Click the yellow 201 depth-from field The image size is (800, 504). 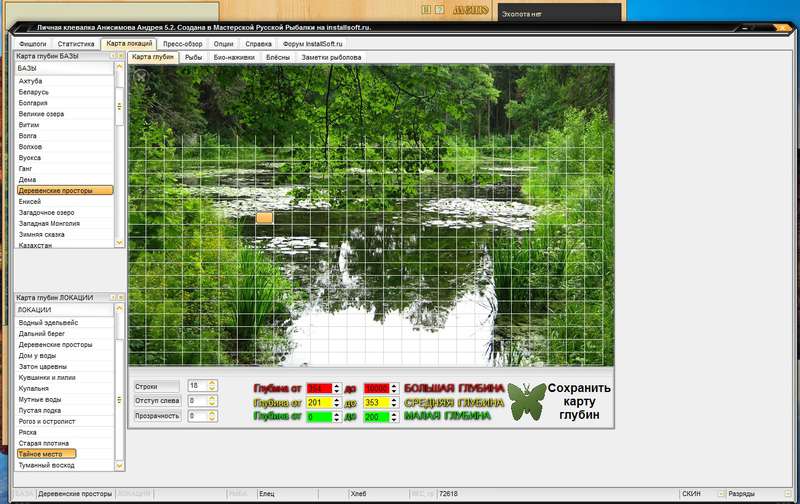[x=319, y=402]
